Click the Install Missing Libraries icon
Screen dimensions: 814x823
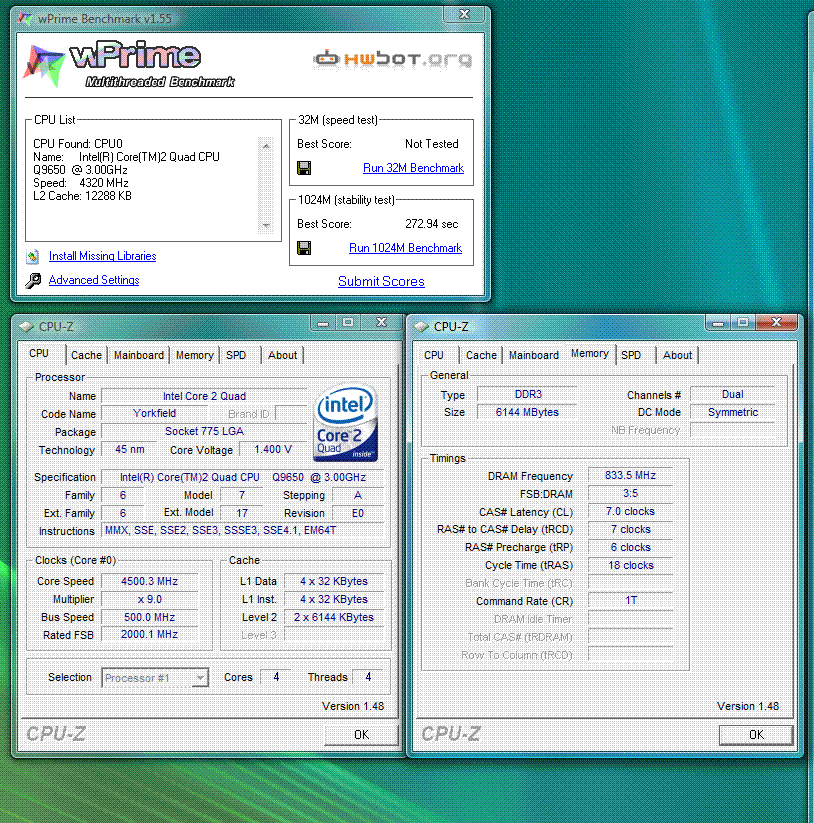pos(33,256)
